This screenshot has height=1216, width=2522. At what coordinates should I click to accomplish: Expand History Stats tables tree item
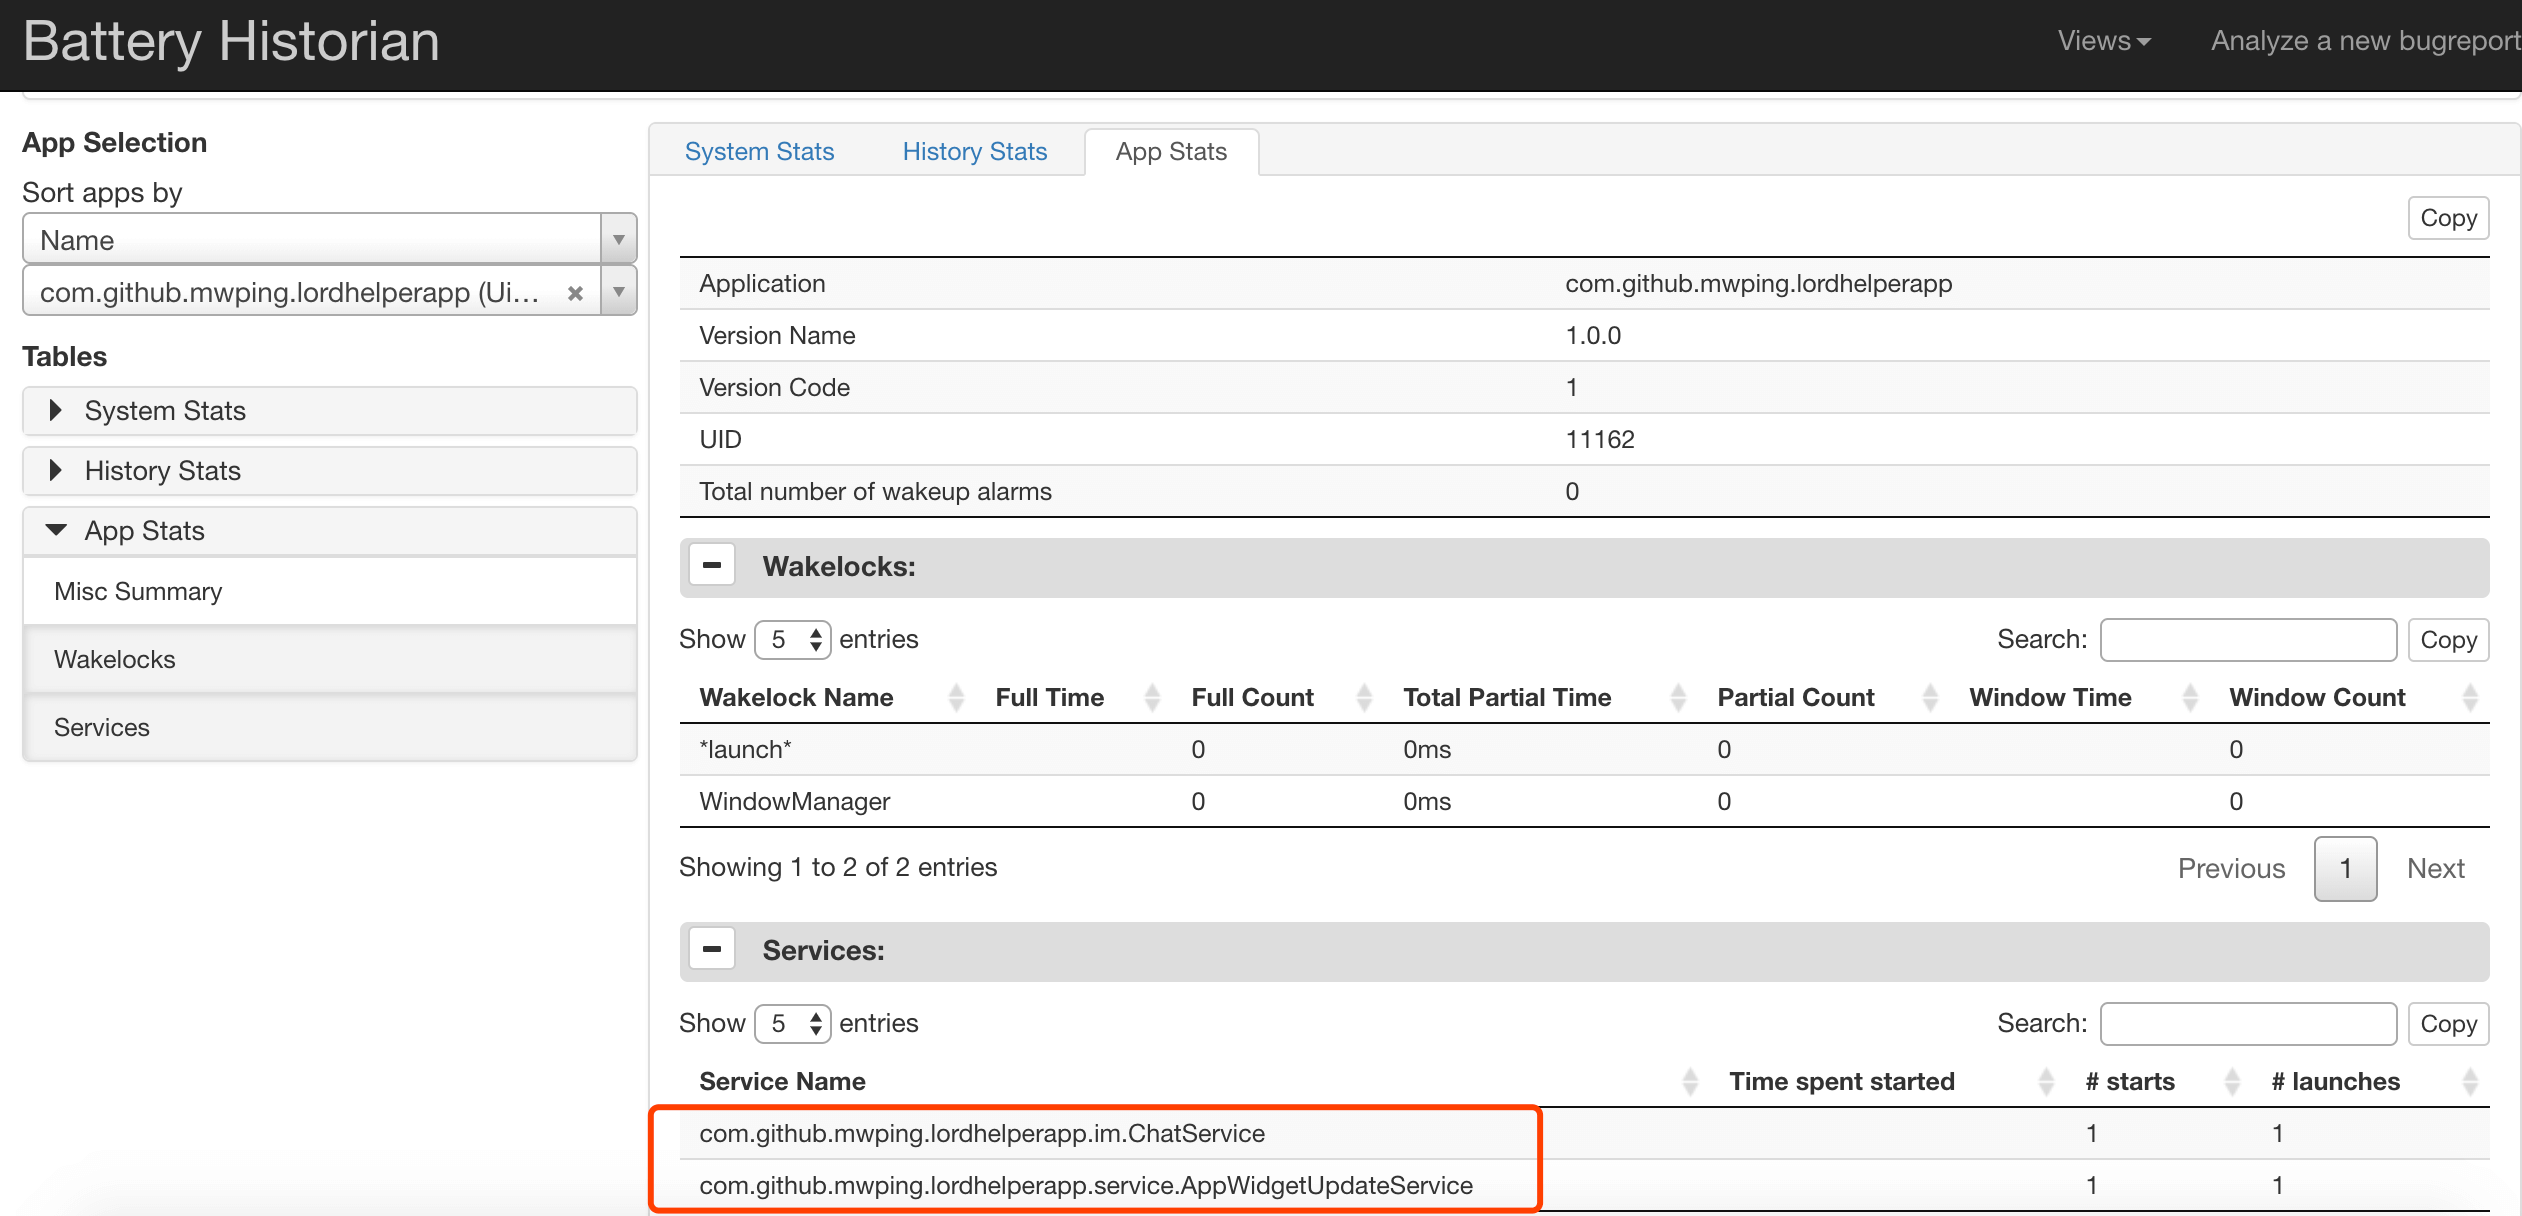(162, 471)
